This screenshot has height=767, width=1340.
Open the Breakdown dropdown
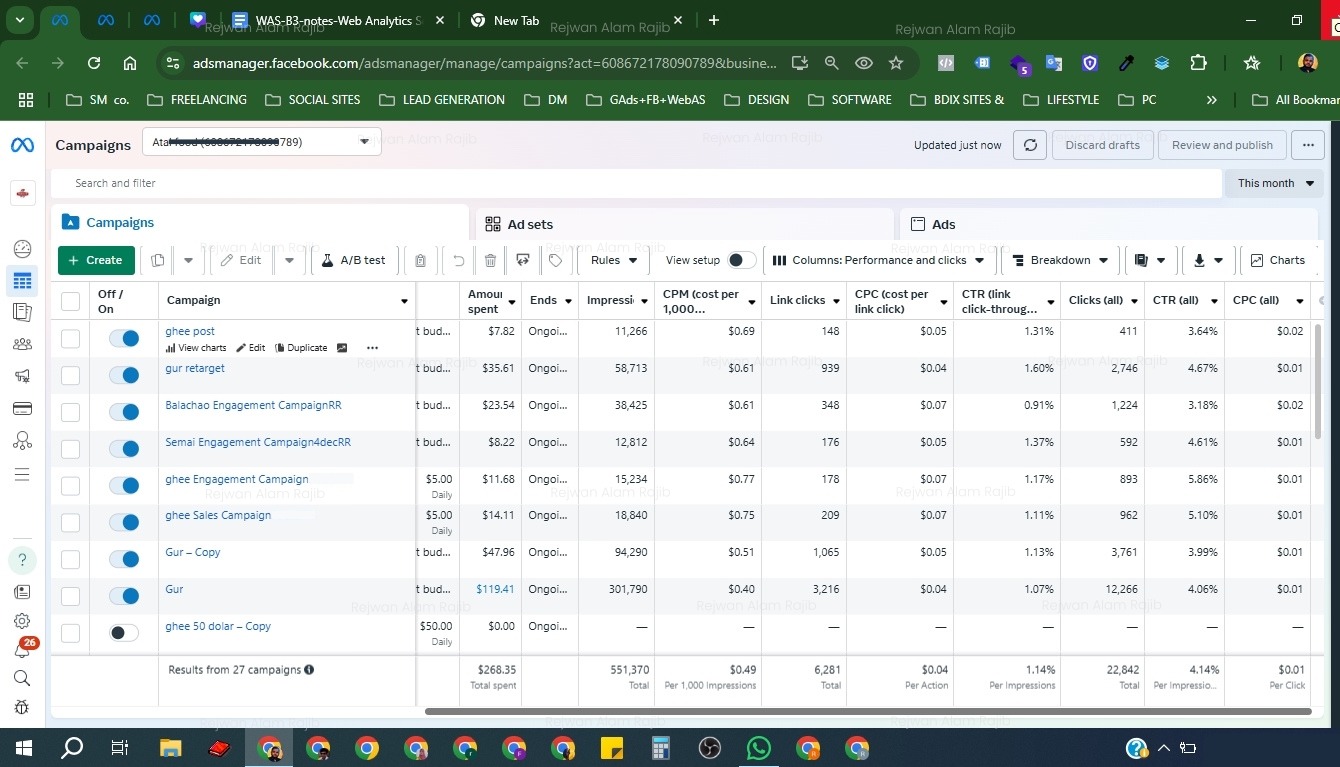point(1060,260)
